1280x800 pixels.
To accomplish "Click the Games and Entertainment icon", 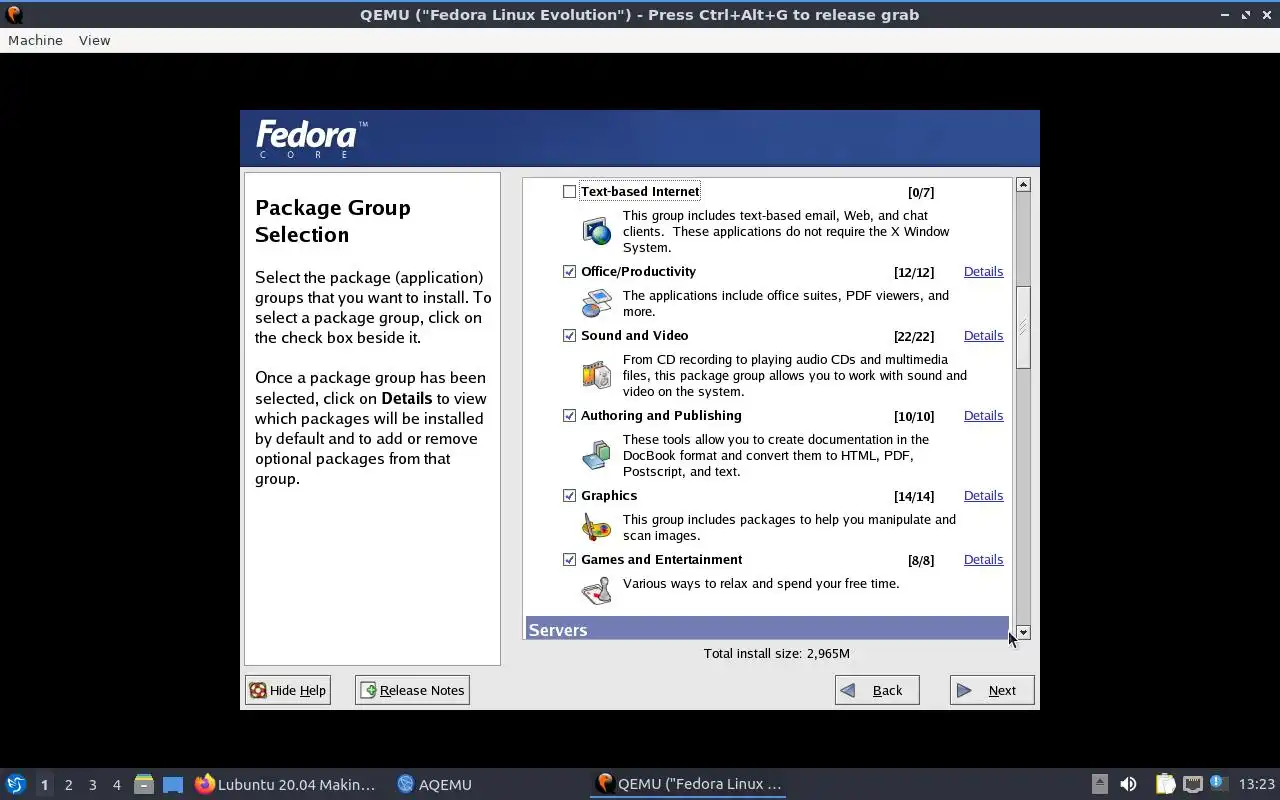I will (x=597, y=591).
